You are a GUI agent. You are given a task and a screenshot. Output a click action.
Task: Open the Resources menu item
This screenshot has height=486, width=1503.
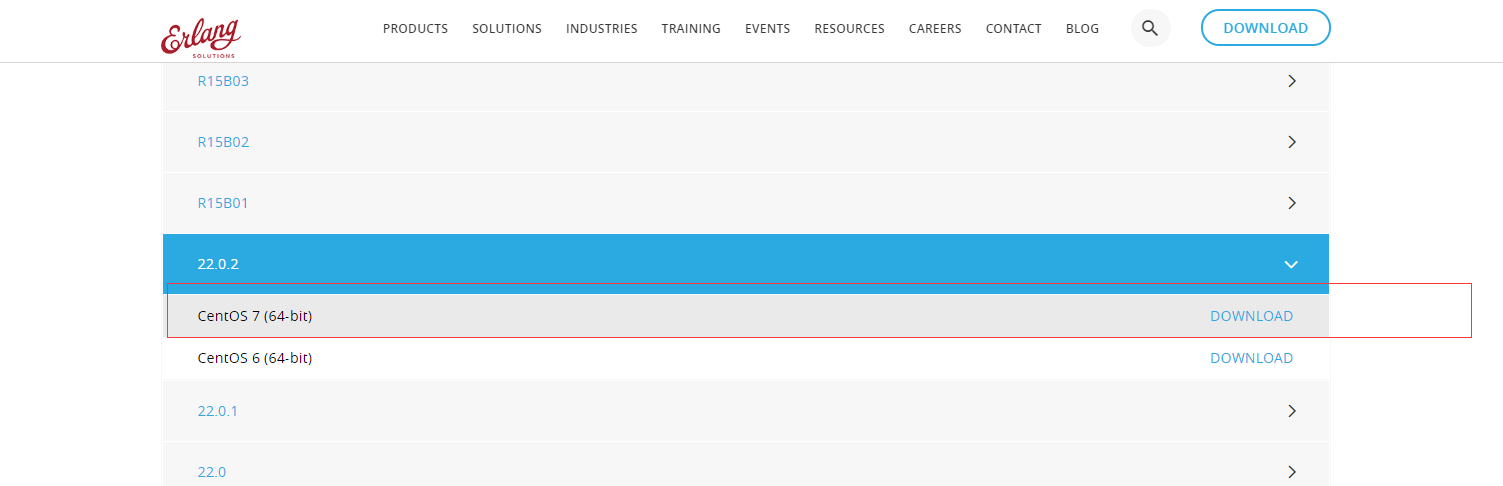point(849,29)
